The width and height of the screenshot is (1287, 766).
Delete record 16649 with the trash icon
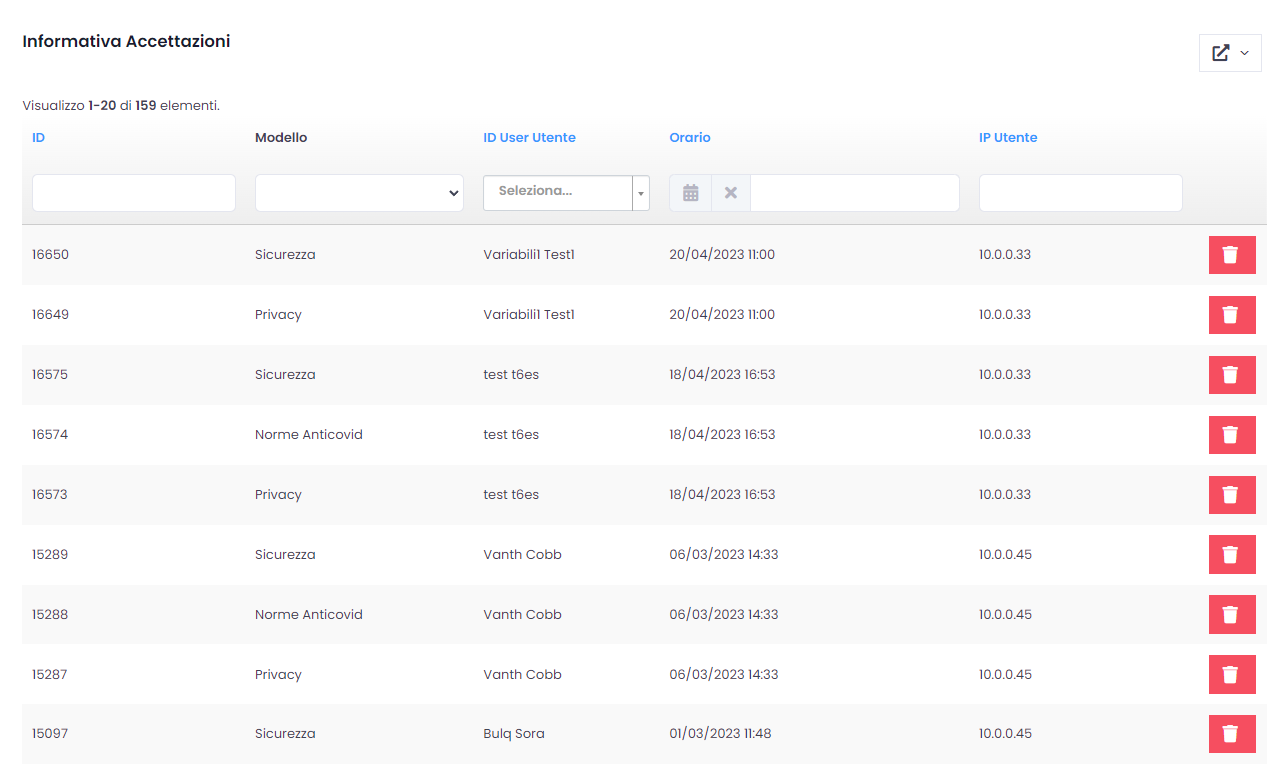[1231, 315]
